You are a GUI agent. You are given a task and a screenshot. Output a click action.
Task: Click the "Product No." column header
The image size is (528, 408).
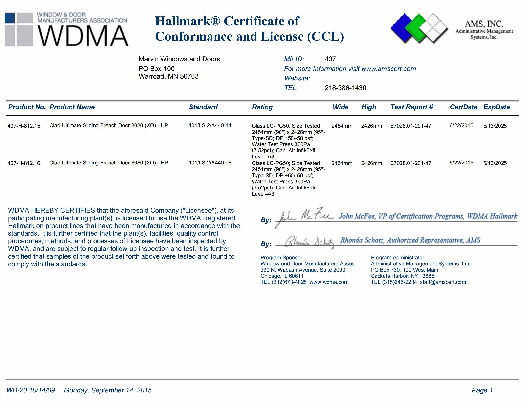(27, 107)
